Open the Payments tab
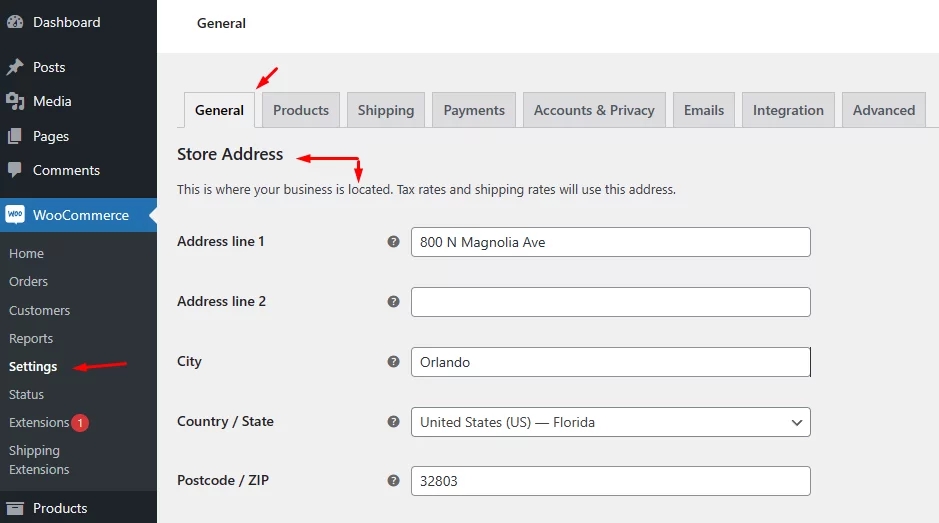Screen dimensions: 939x523 pos(474,110)
